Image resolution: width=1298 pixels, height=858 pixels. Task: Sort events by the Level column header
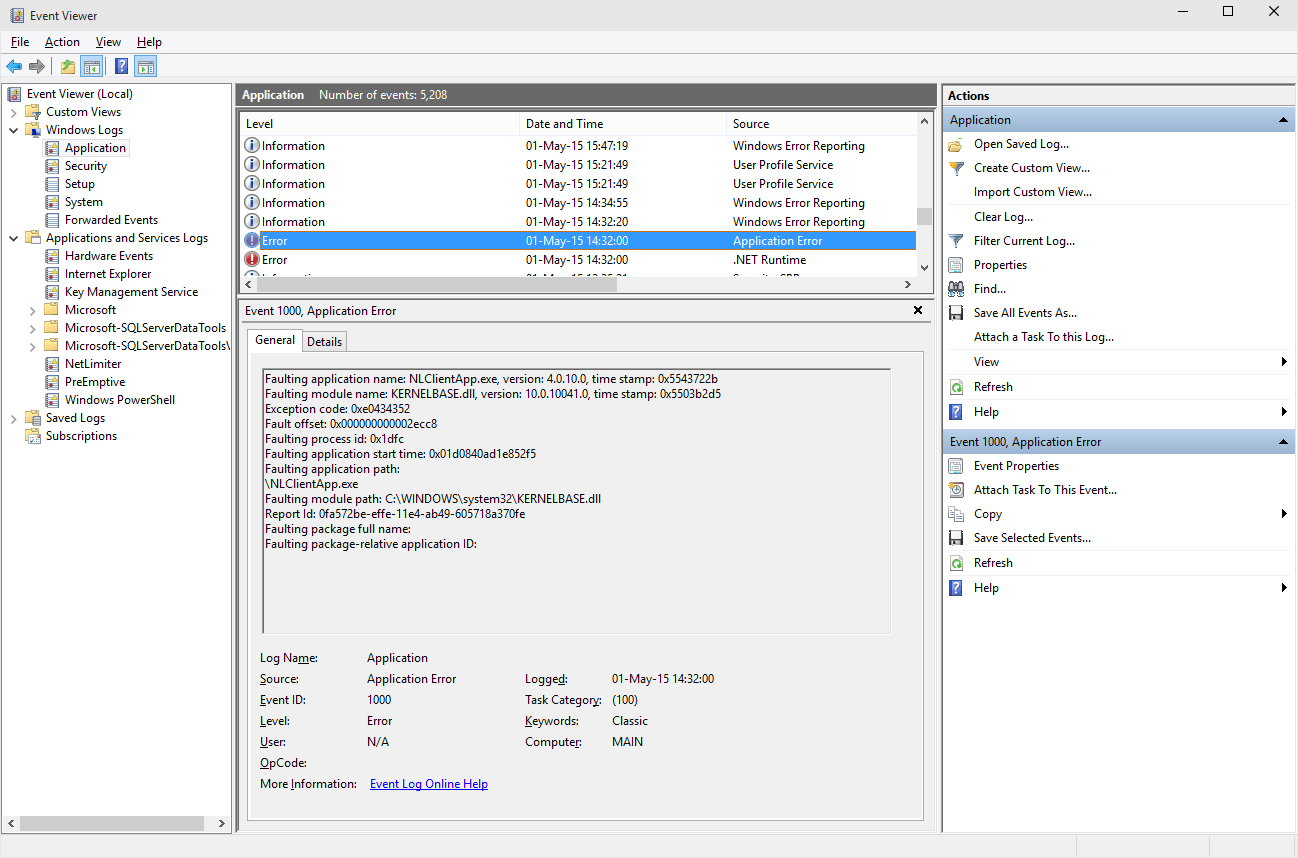381,124
